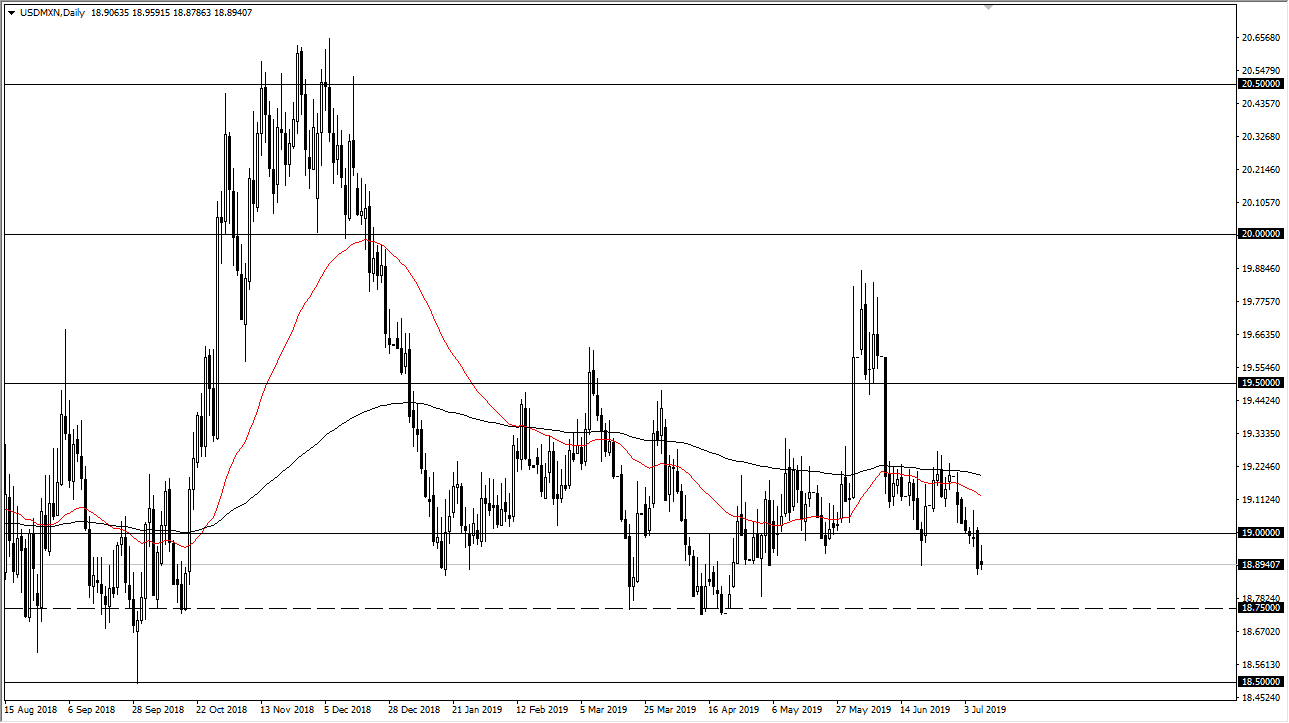Click the 19.00000 support level label
Viewport: 1289px width, 723px height.
point(1260,531)
